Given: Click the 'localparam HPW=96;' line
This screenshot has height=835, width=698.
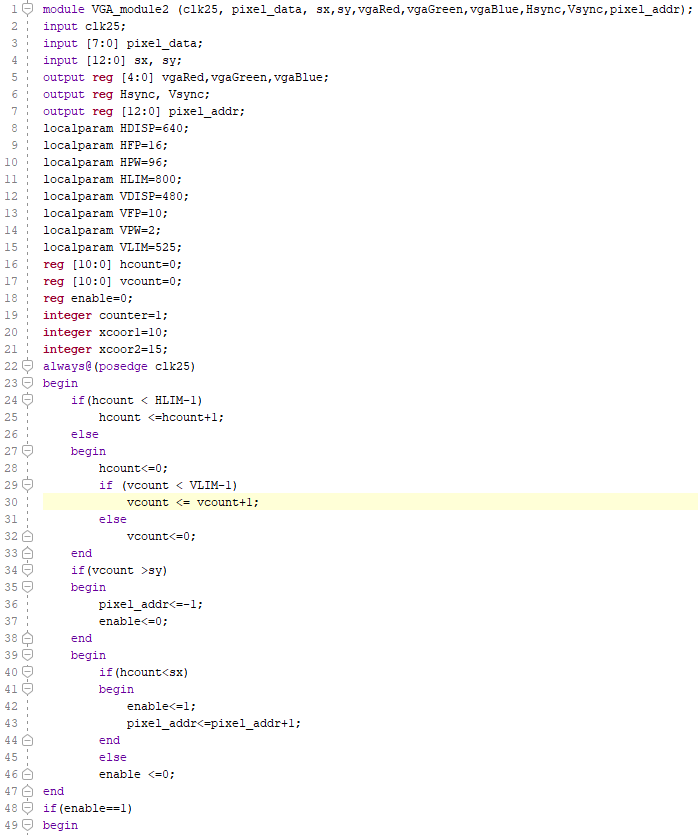Looking at the screenshot, I should click(105, 162).
